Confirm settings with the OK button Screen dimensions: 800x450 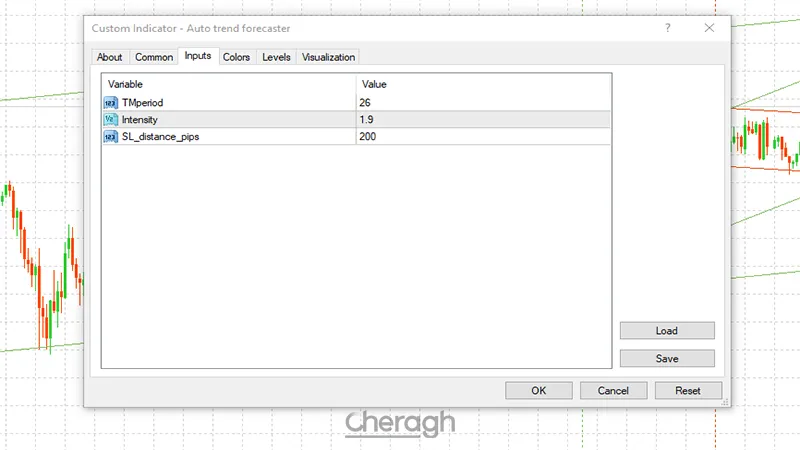(538, 390)
